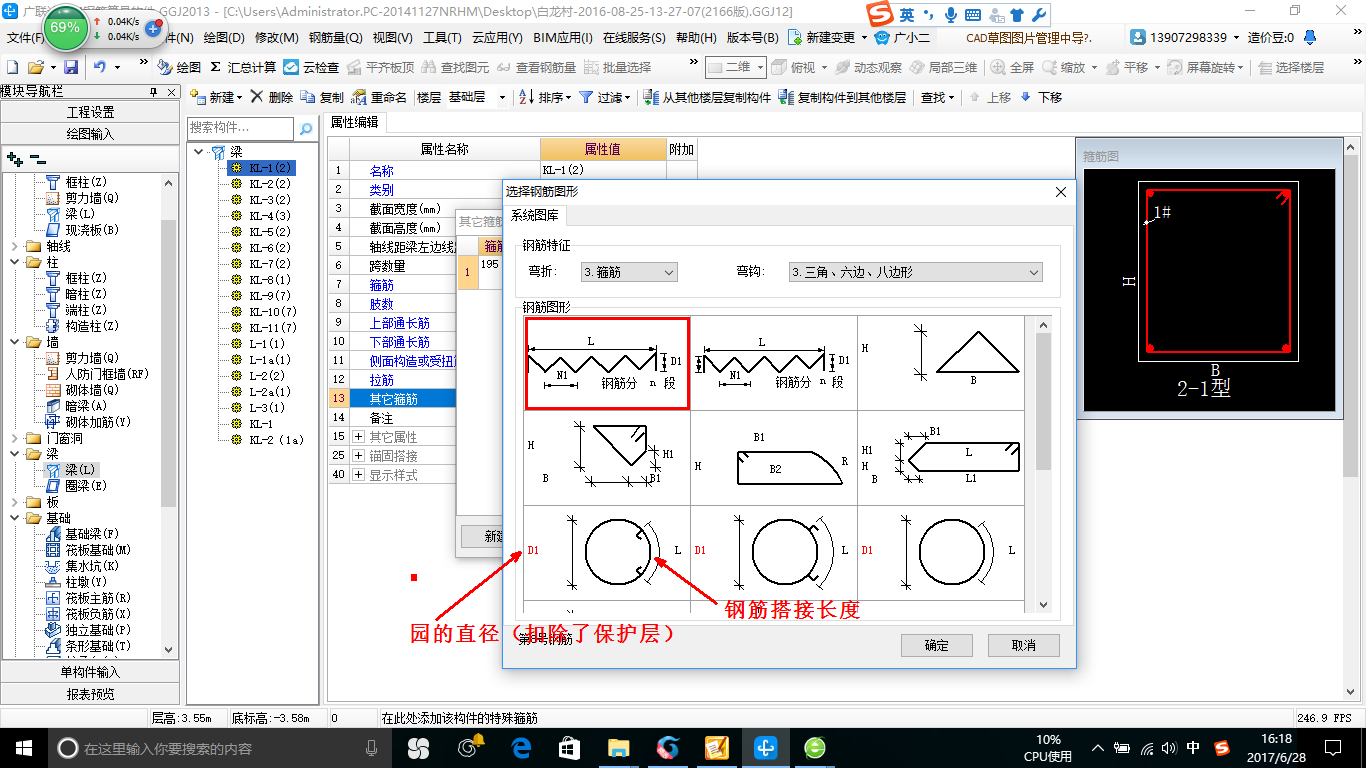This screenshot has width=1366, height=768.
Task: Click 删除 delete X icon
Action: (x=257, y=97)
